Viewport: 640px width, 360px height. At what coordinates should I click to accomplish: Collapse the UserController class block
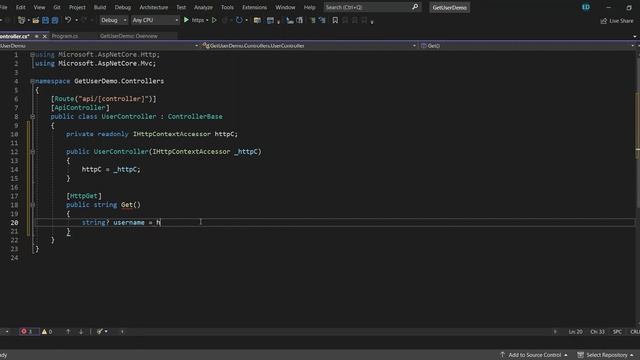click(32, 117)
